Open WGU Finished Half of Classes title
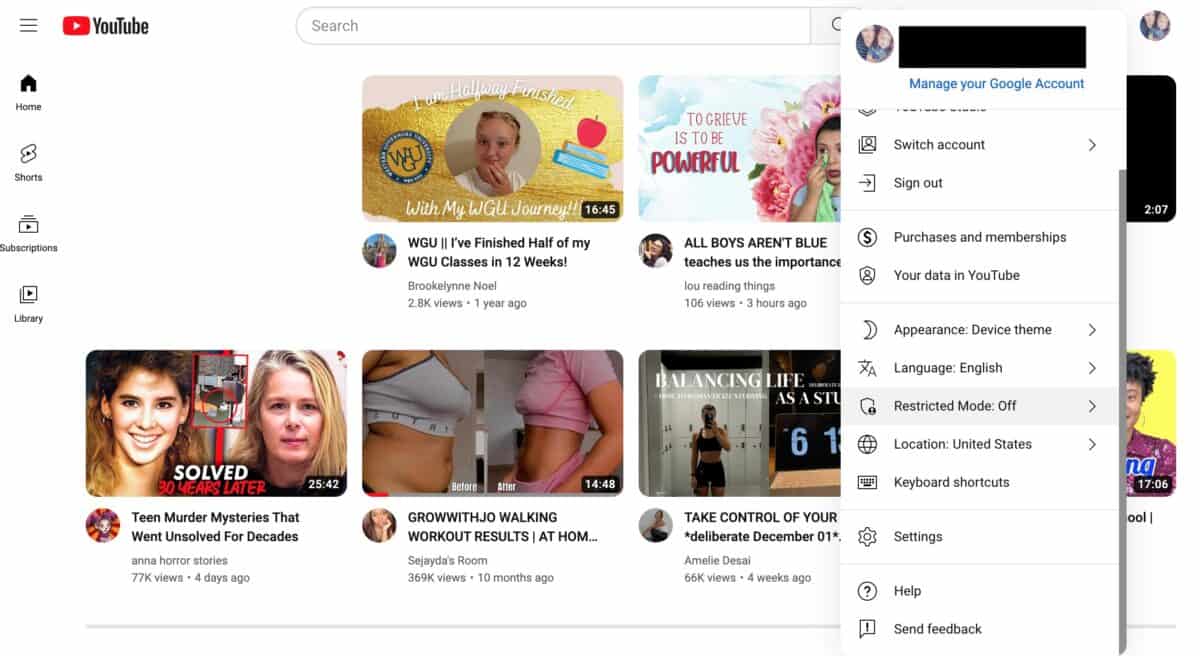1200x656 pixels. (500, 252)
